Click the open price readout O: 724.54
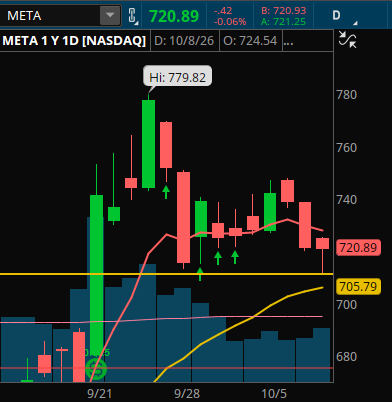 250,41
